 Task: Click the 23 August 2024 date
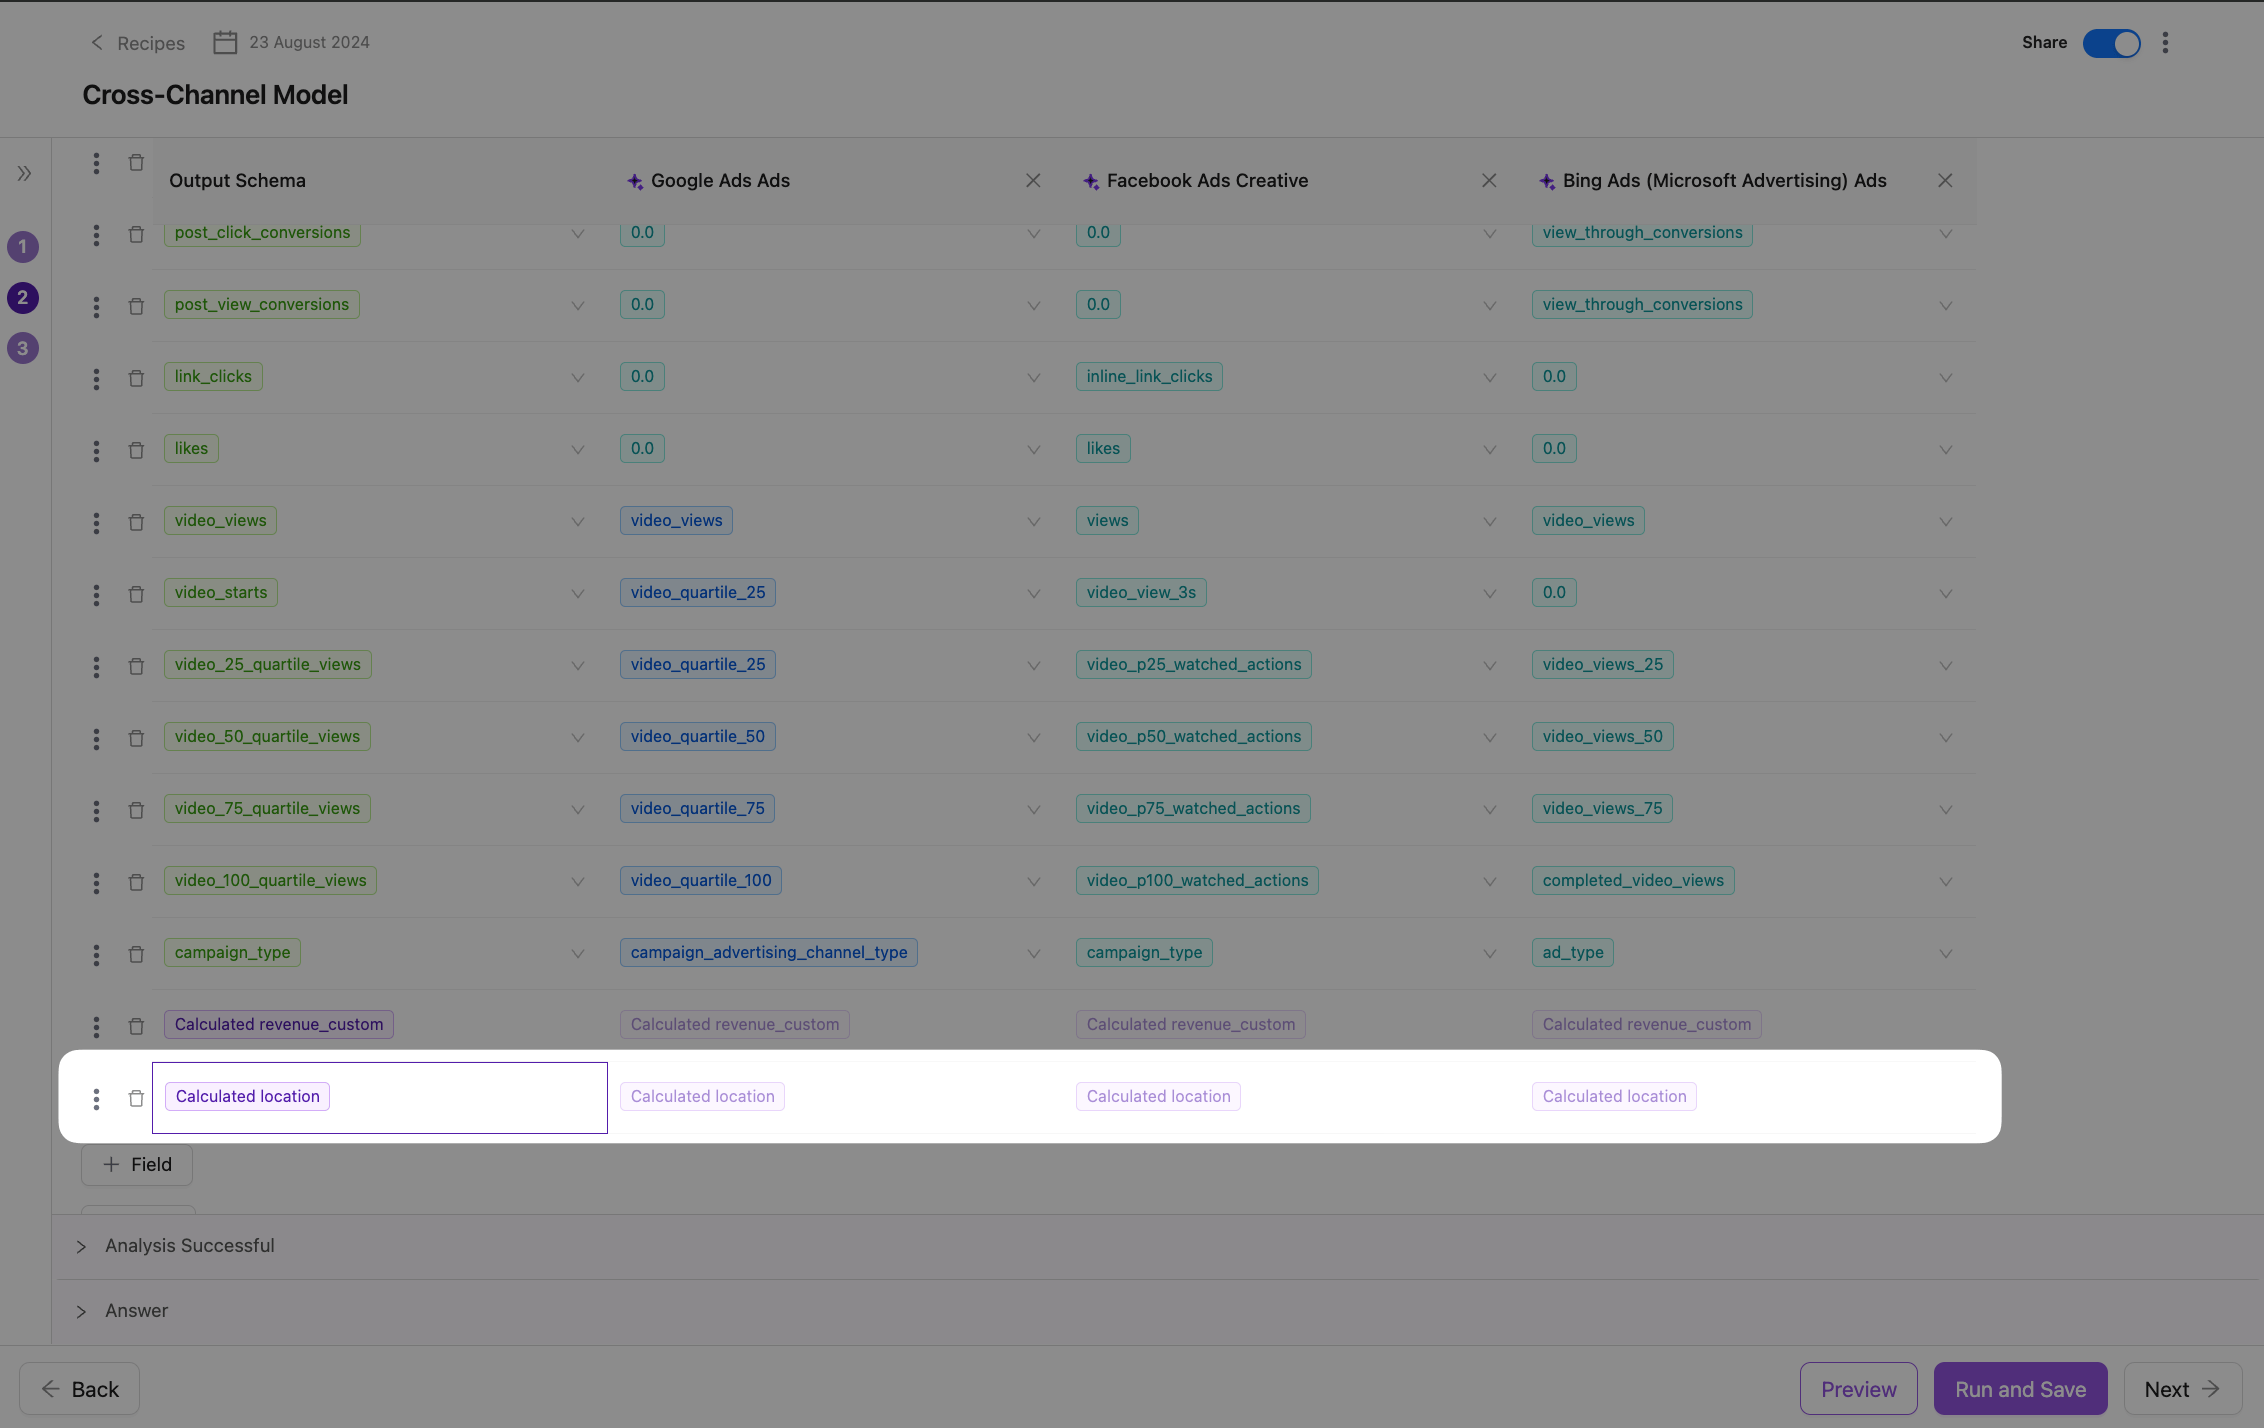tap(309, 42)
